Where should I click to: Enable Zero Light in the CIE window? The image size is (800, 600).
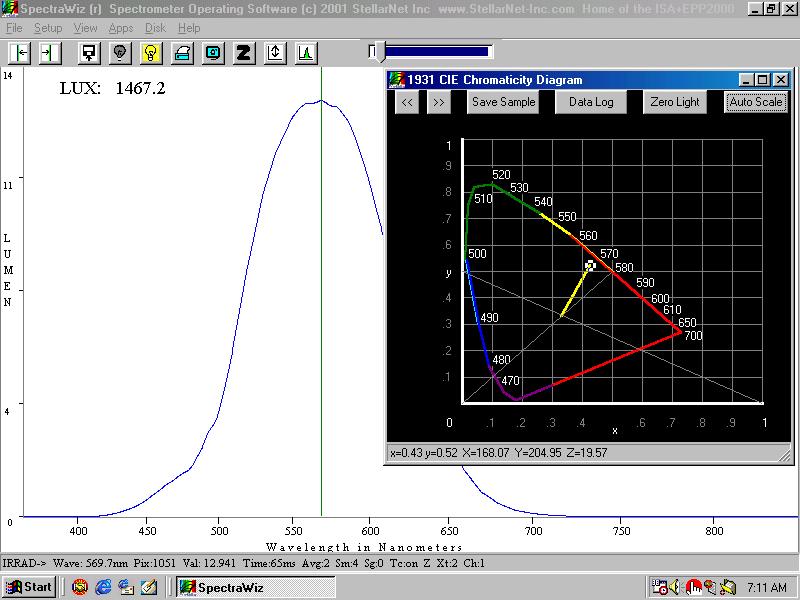click(x=674, y=102)
